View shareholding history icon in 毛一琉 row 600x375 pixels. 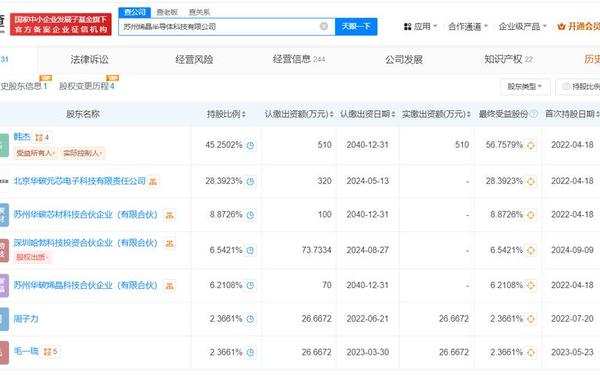click(250, 352)
